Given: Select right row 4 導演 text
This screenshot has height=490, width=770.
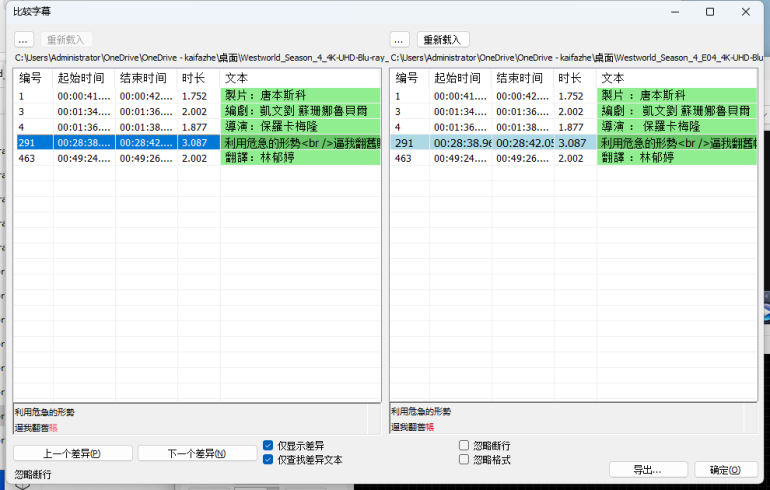Looking at the screenshot, I should click(x=677, y=127).
